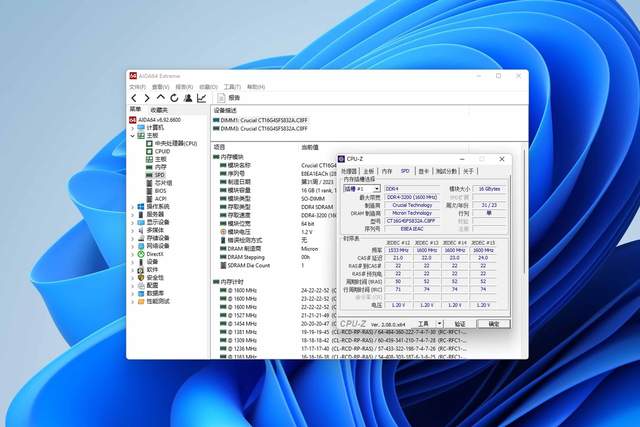Select the 显示设备 tree item

[158, 222]
